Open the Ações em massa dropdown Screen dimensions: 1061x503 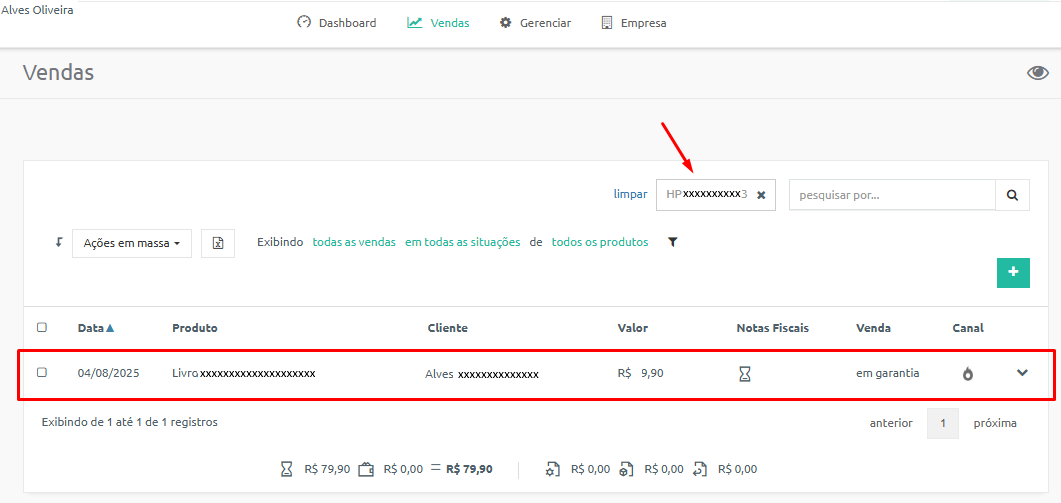pyautogui.click(x=132, y=243)
